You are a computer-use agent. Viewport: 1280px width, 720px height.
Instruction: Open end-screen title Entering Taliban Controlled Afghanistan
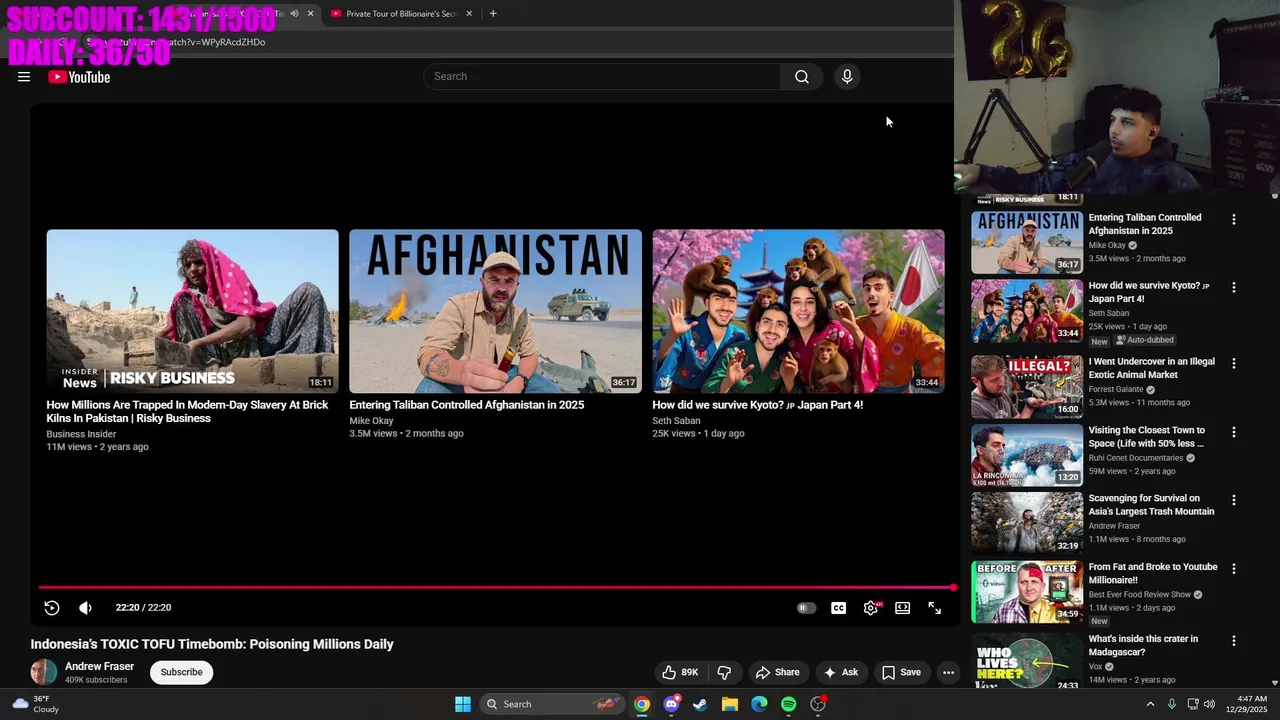coord(466,405)
